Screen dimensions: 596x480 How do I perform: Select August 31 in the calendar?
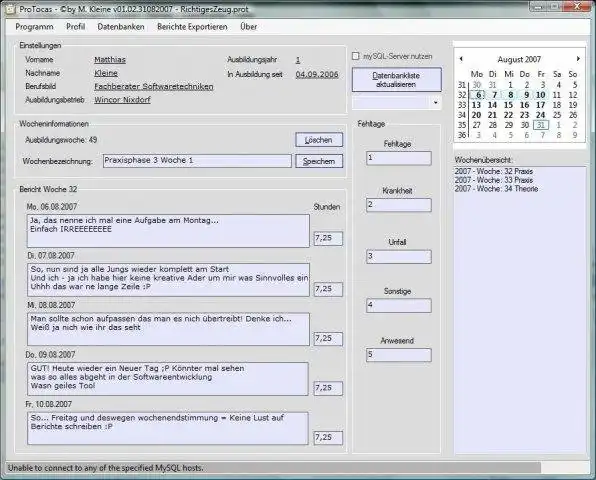coord(541,125)
